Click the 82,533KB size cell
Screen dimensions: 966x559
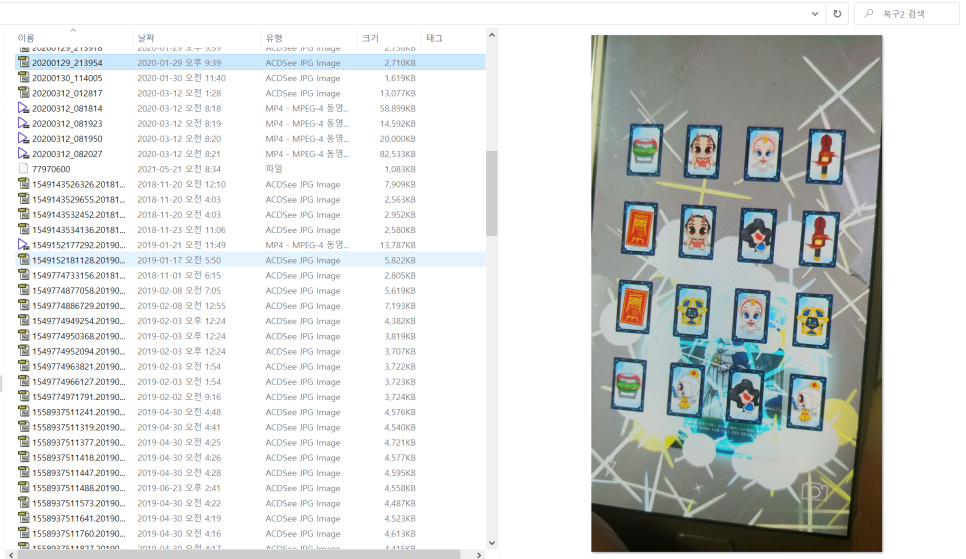[397, 153]
